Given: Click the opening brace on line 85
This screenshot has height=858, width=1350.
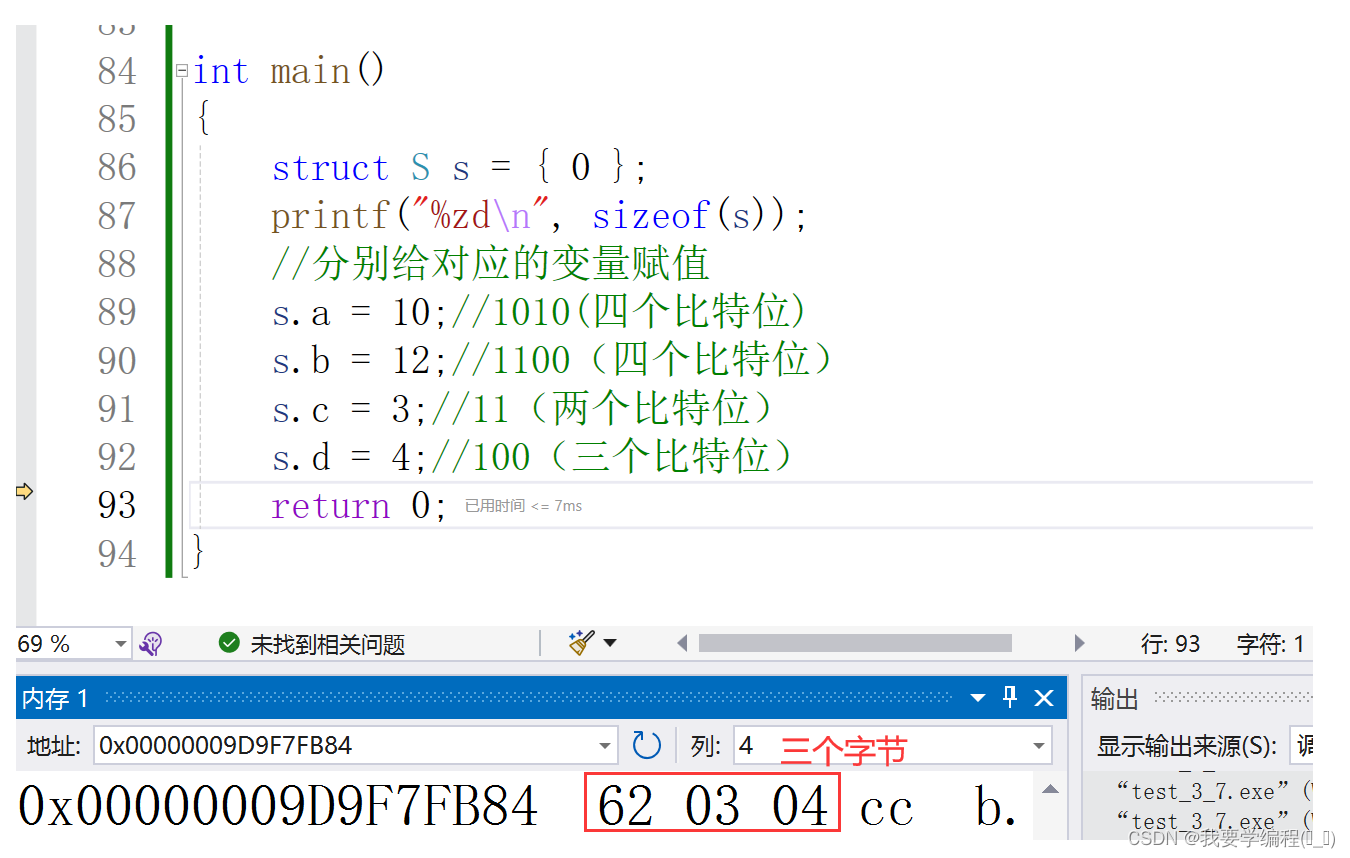Looking at the screenshot, I should pyautogui.click(x=203, y=120).
